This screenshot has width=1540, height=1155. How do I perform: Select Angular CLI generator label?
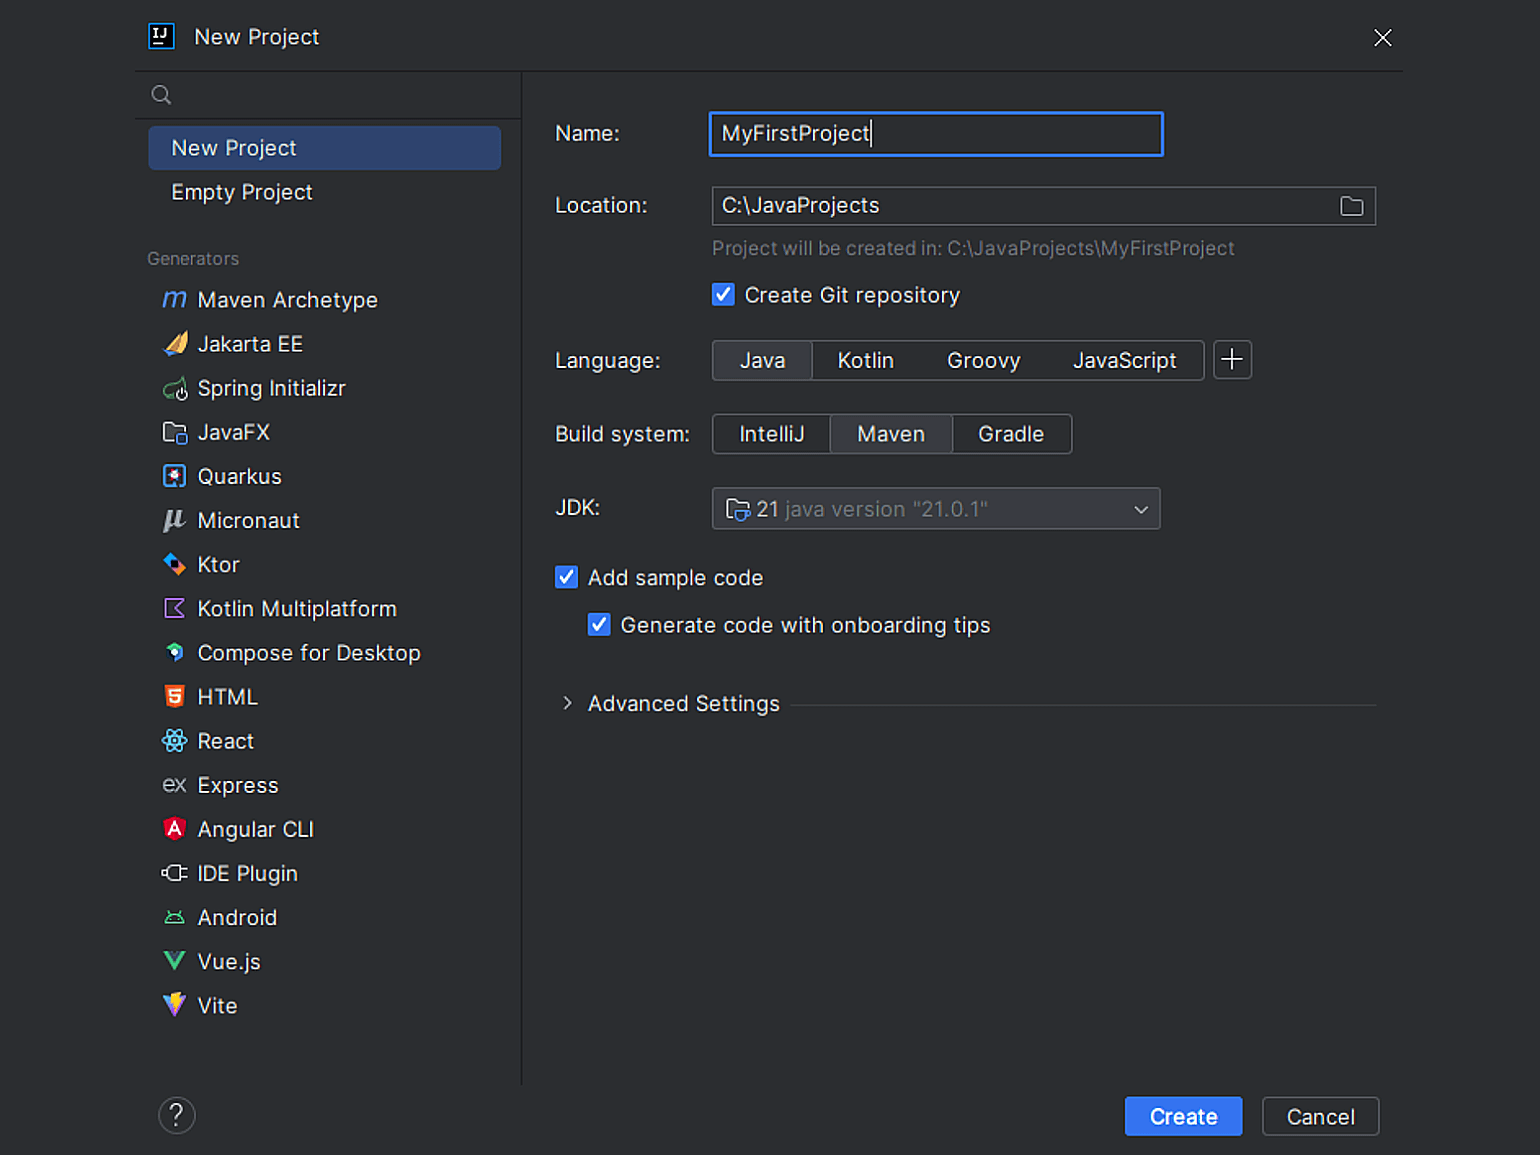tap(256, 829)
